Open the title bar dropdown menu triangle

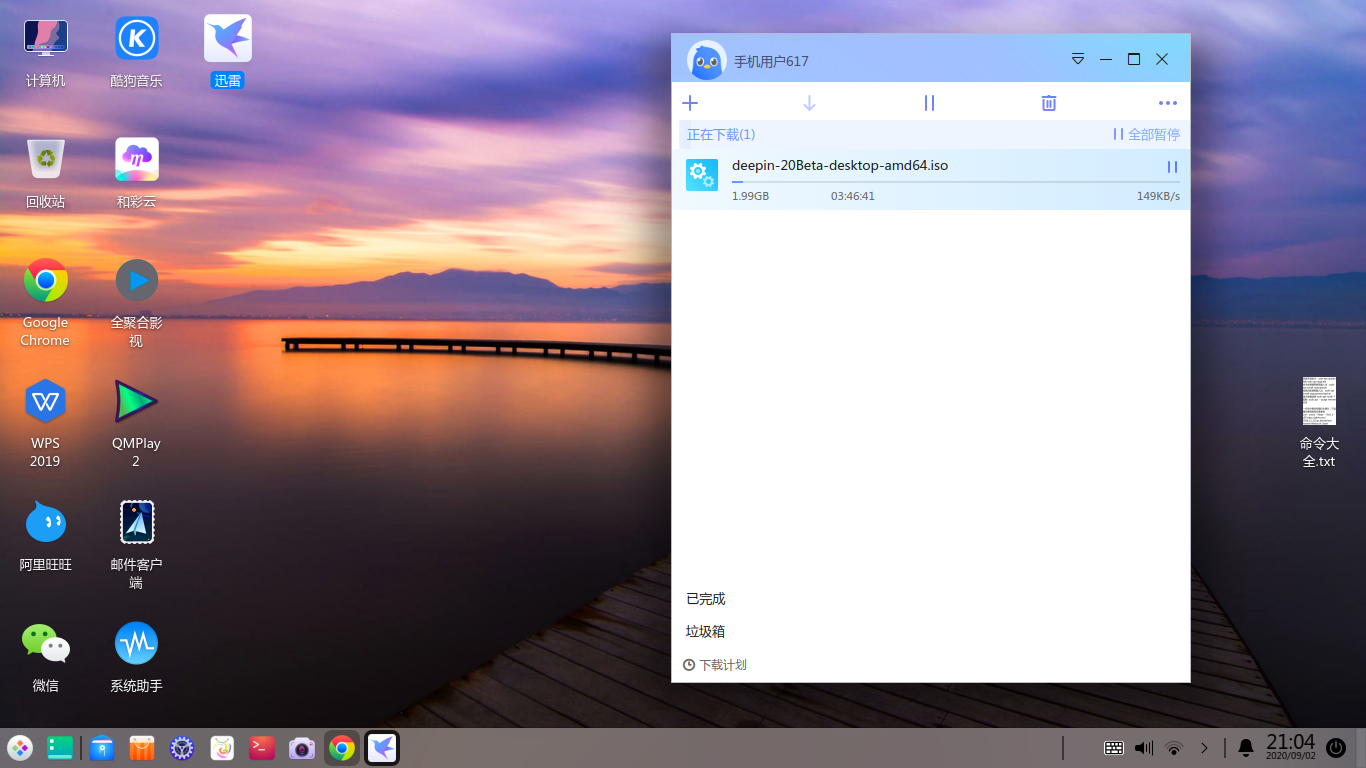pos(1078,59)
